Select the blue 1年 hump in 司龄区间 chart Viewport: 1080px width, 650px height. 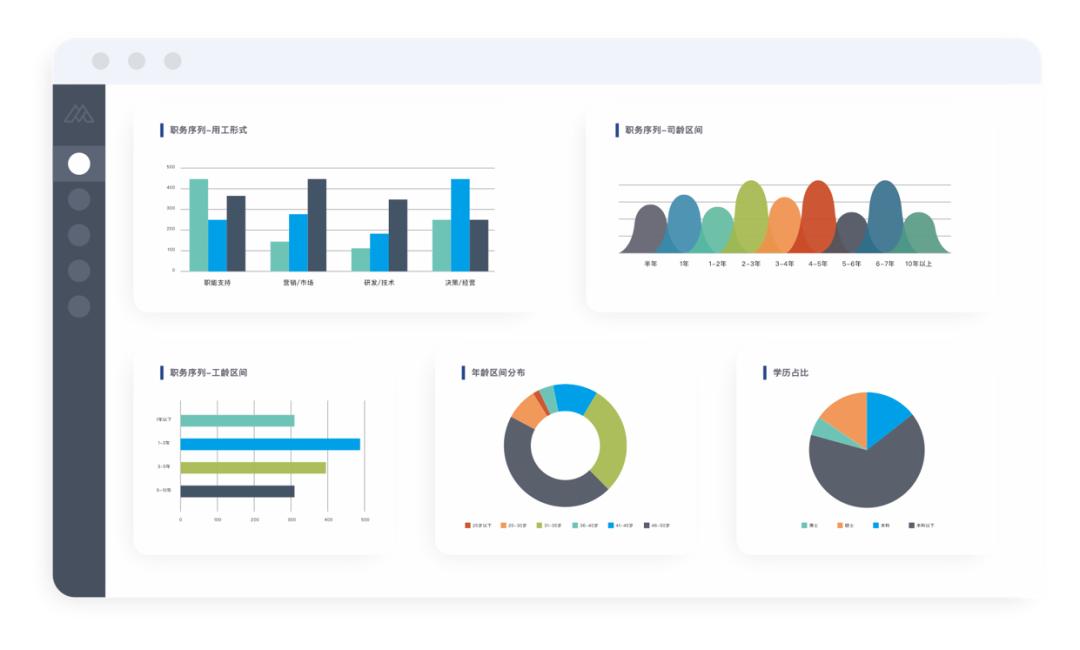(x=684, y=226)
